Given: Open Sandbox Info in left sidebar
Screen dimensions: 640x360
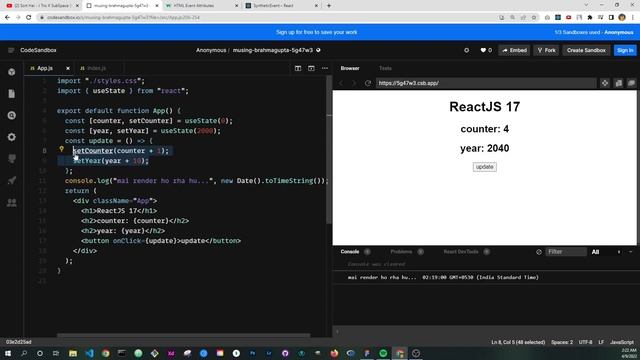Looking at the screenshot, I should 11,72.
